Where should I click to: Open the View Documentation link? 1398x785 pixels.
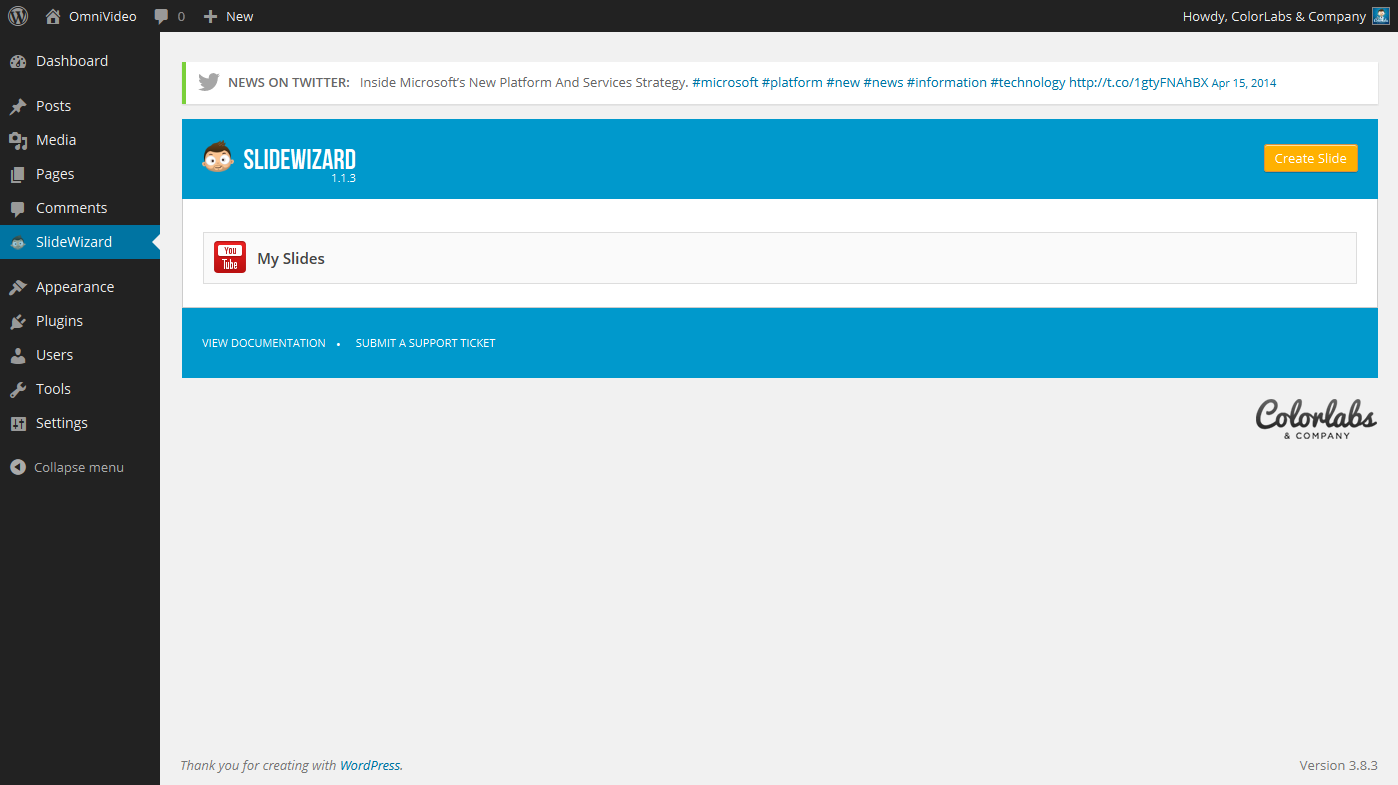(x=264, y=343)
